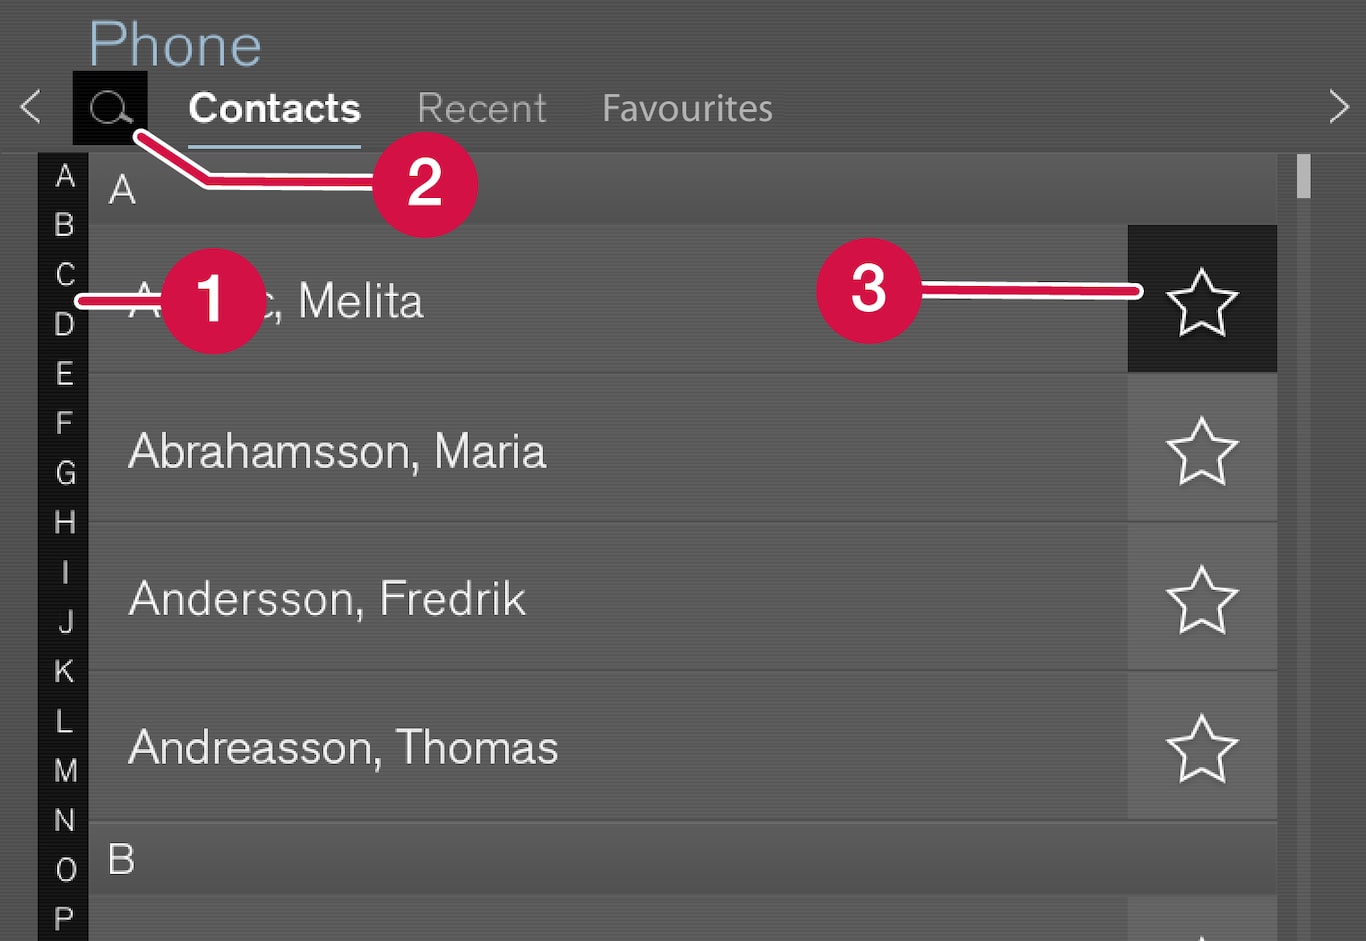Image resolution: width=1366 pixels, height=941 pixels.
Task: Switch to the Recent tab
Action: pyautogui.click(x=481, y=108)
